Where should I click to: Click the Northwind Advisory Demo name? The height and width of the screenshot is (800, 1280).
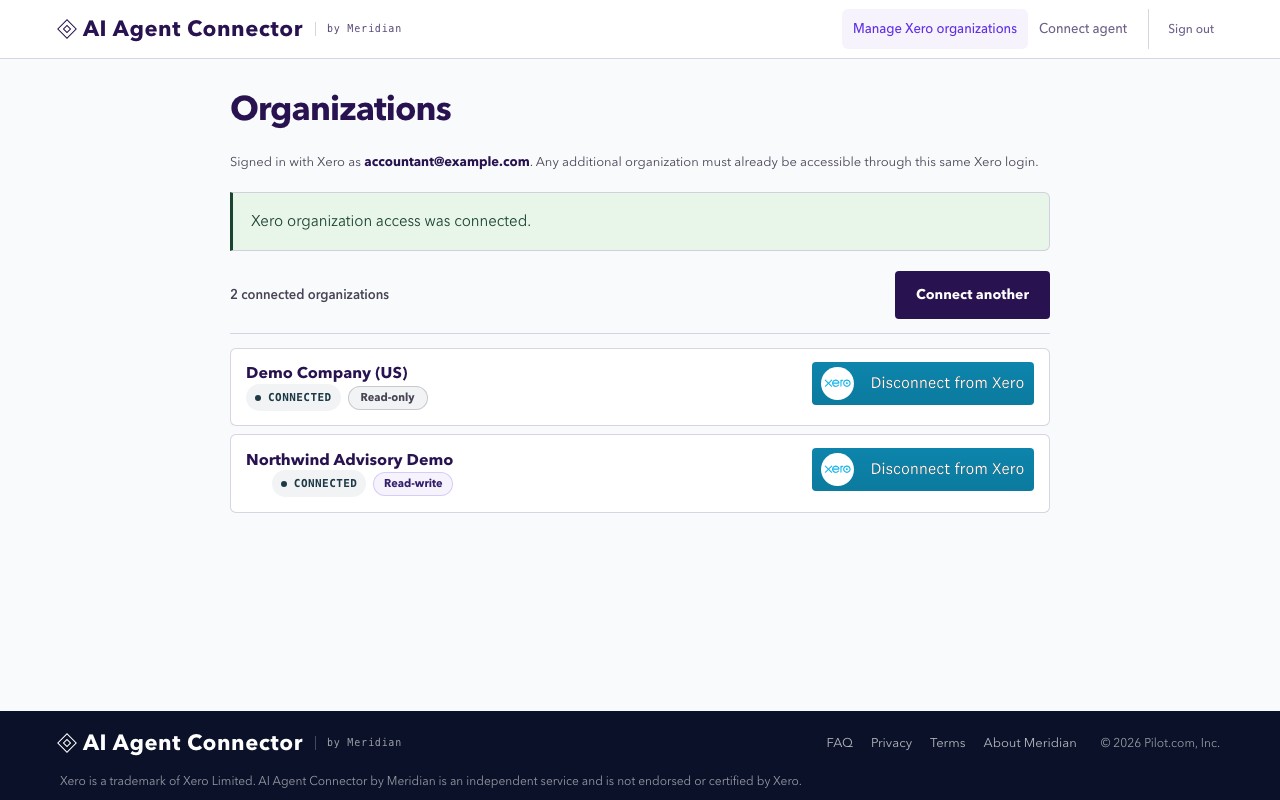(350, 460)
